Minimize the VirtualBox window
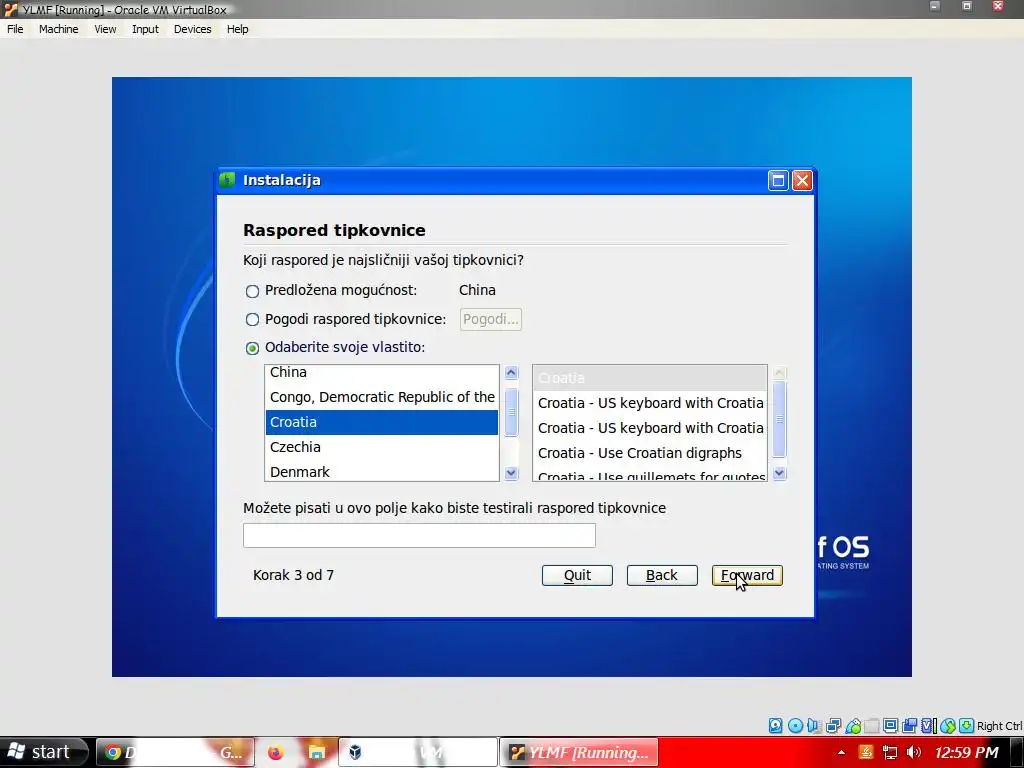Screen dimensions: 1024x768 coord(935,7)
